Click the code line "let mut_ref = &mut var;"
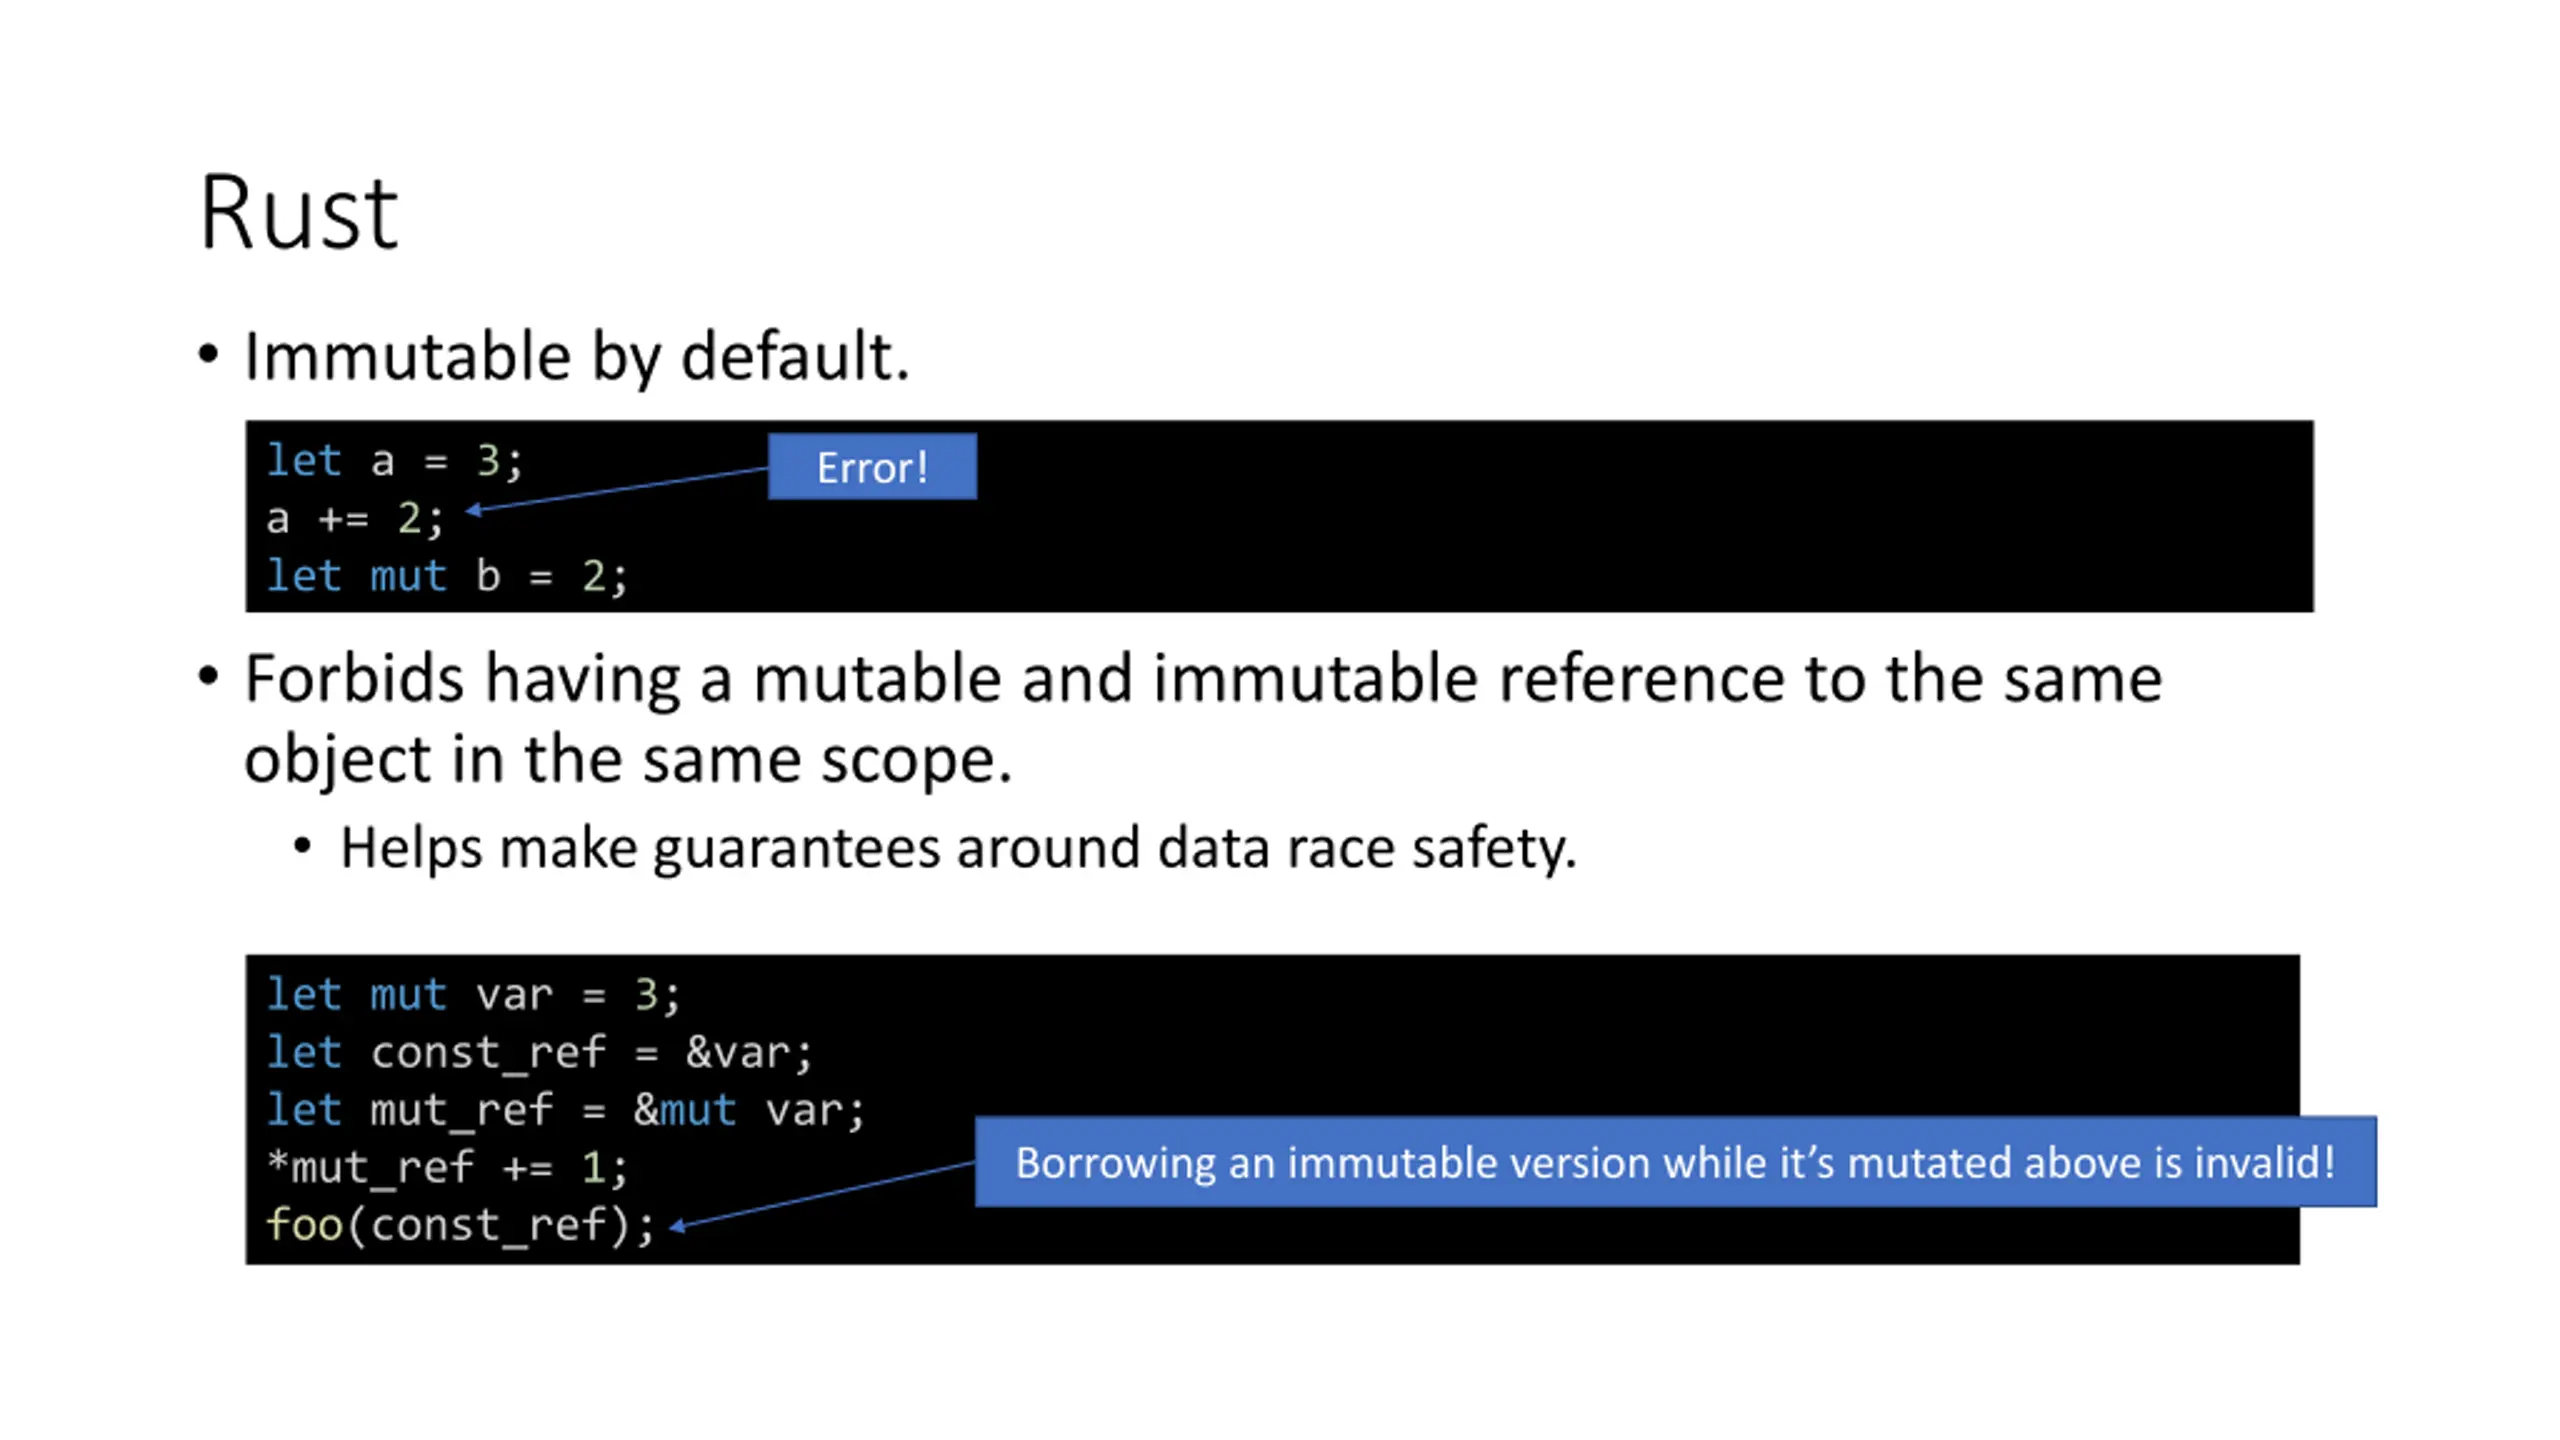Screen dimensions: 2560x1440 [x=565, y=1110]
